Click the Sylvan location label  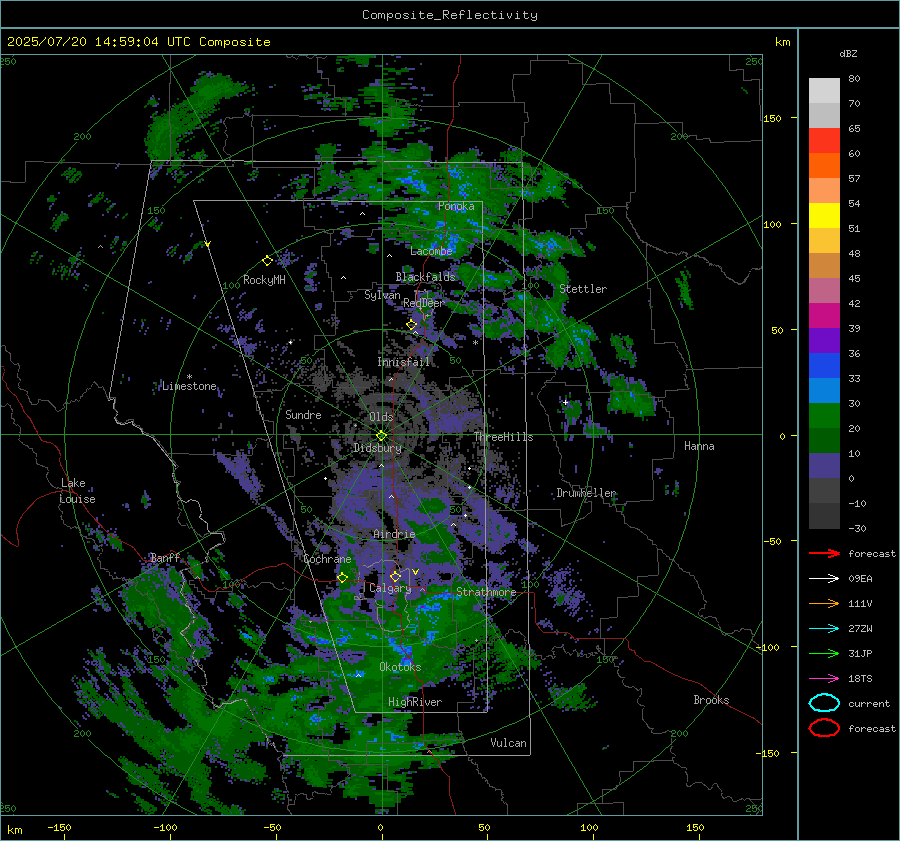pos(382,295)
